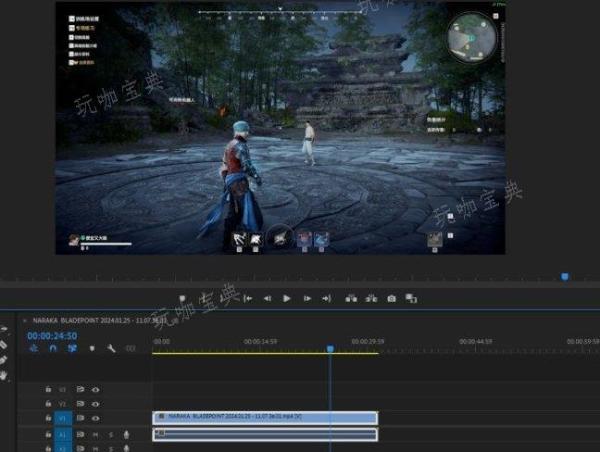
Task: Toggle lock on track A1
Action: [x=48, y=434]
